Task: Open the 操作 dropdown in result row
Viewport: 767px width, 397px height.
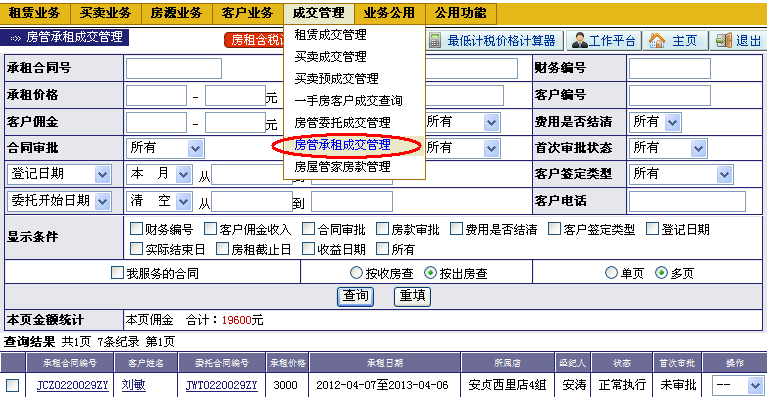Action: coord(737,385)
